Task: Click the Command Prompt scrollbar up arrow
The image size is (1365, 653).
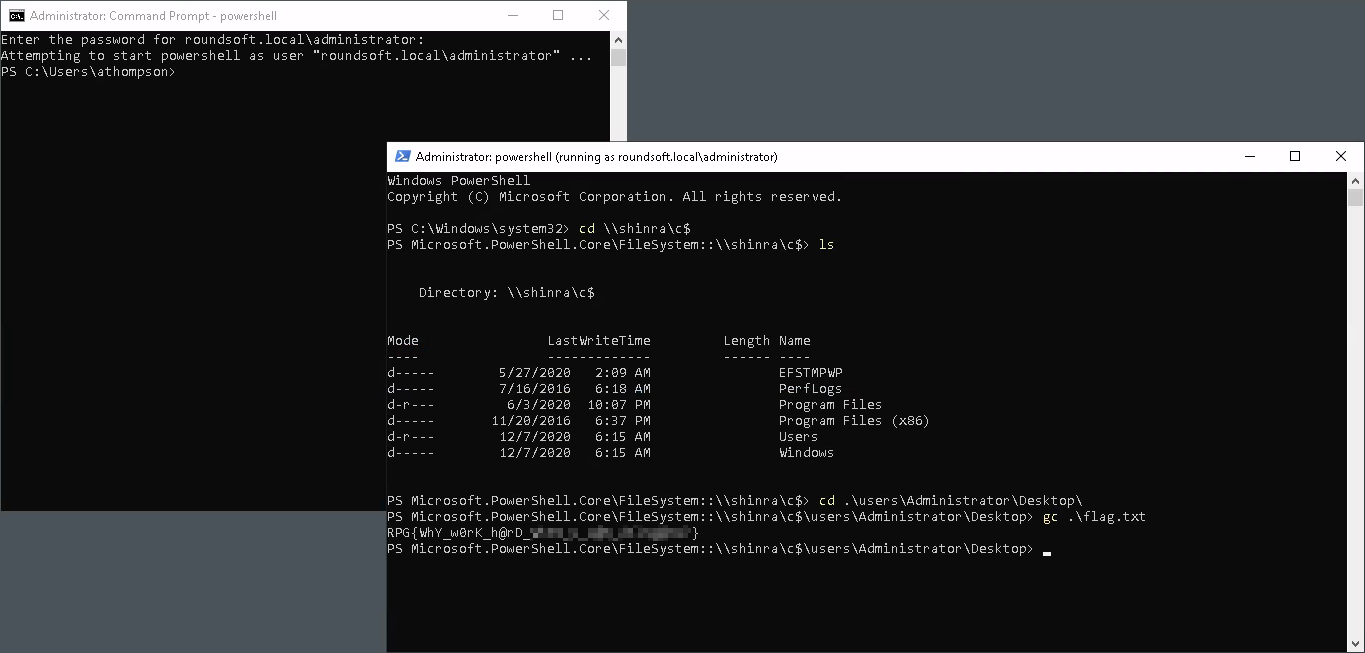Action: pyautogui.click(x=618, y=39)
